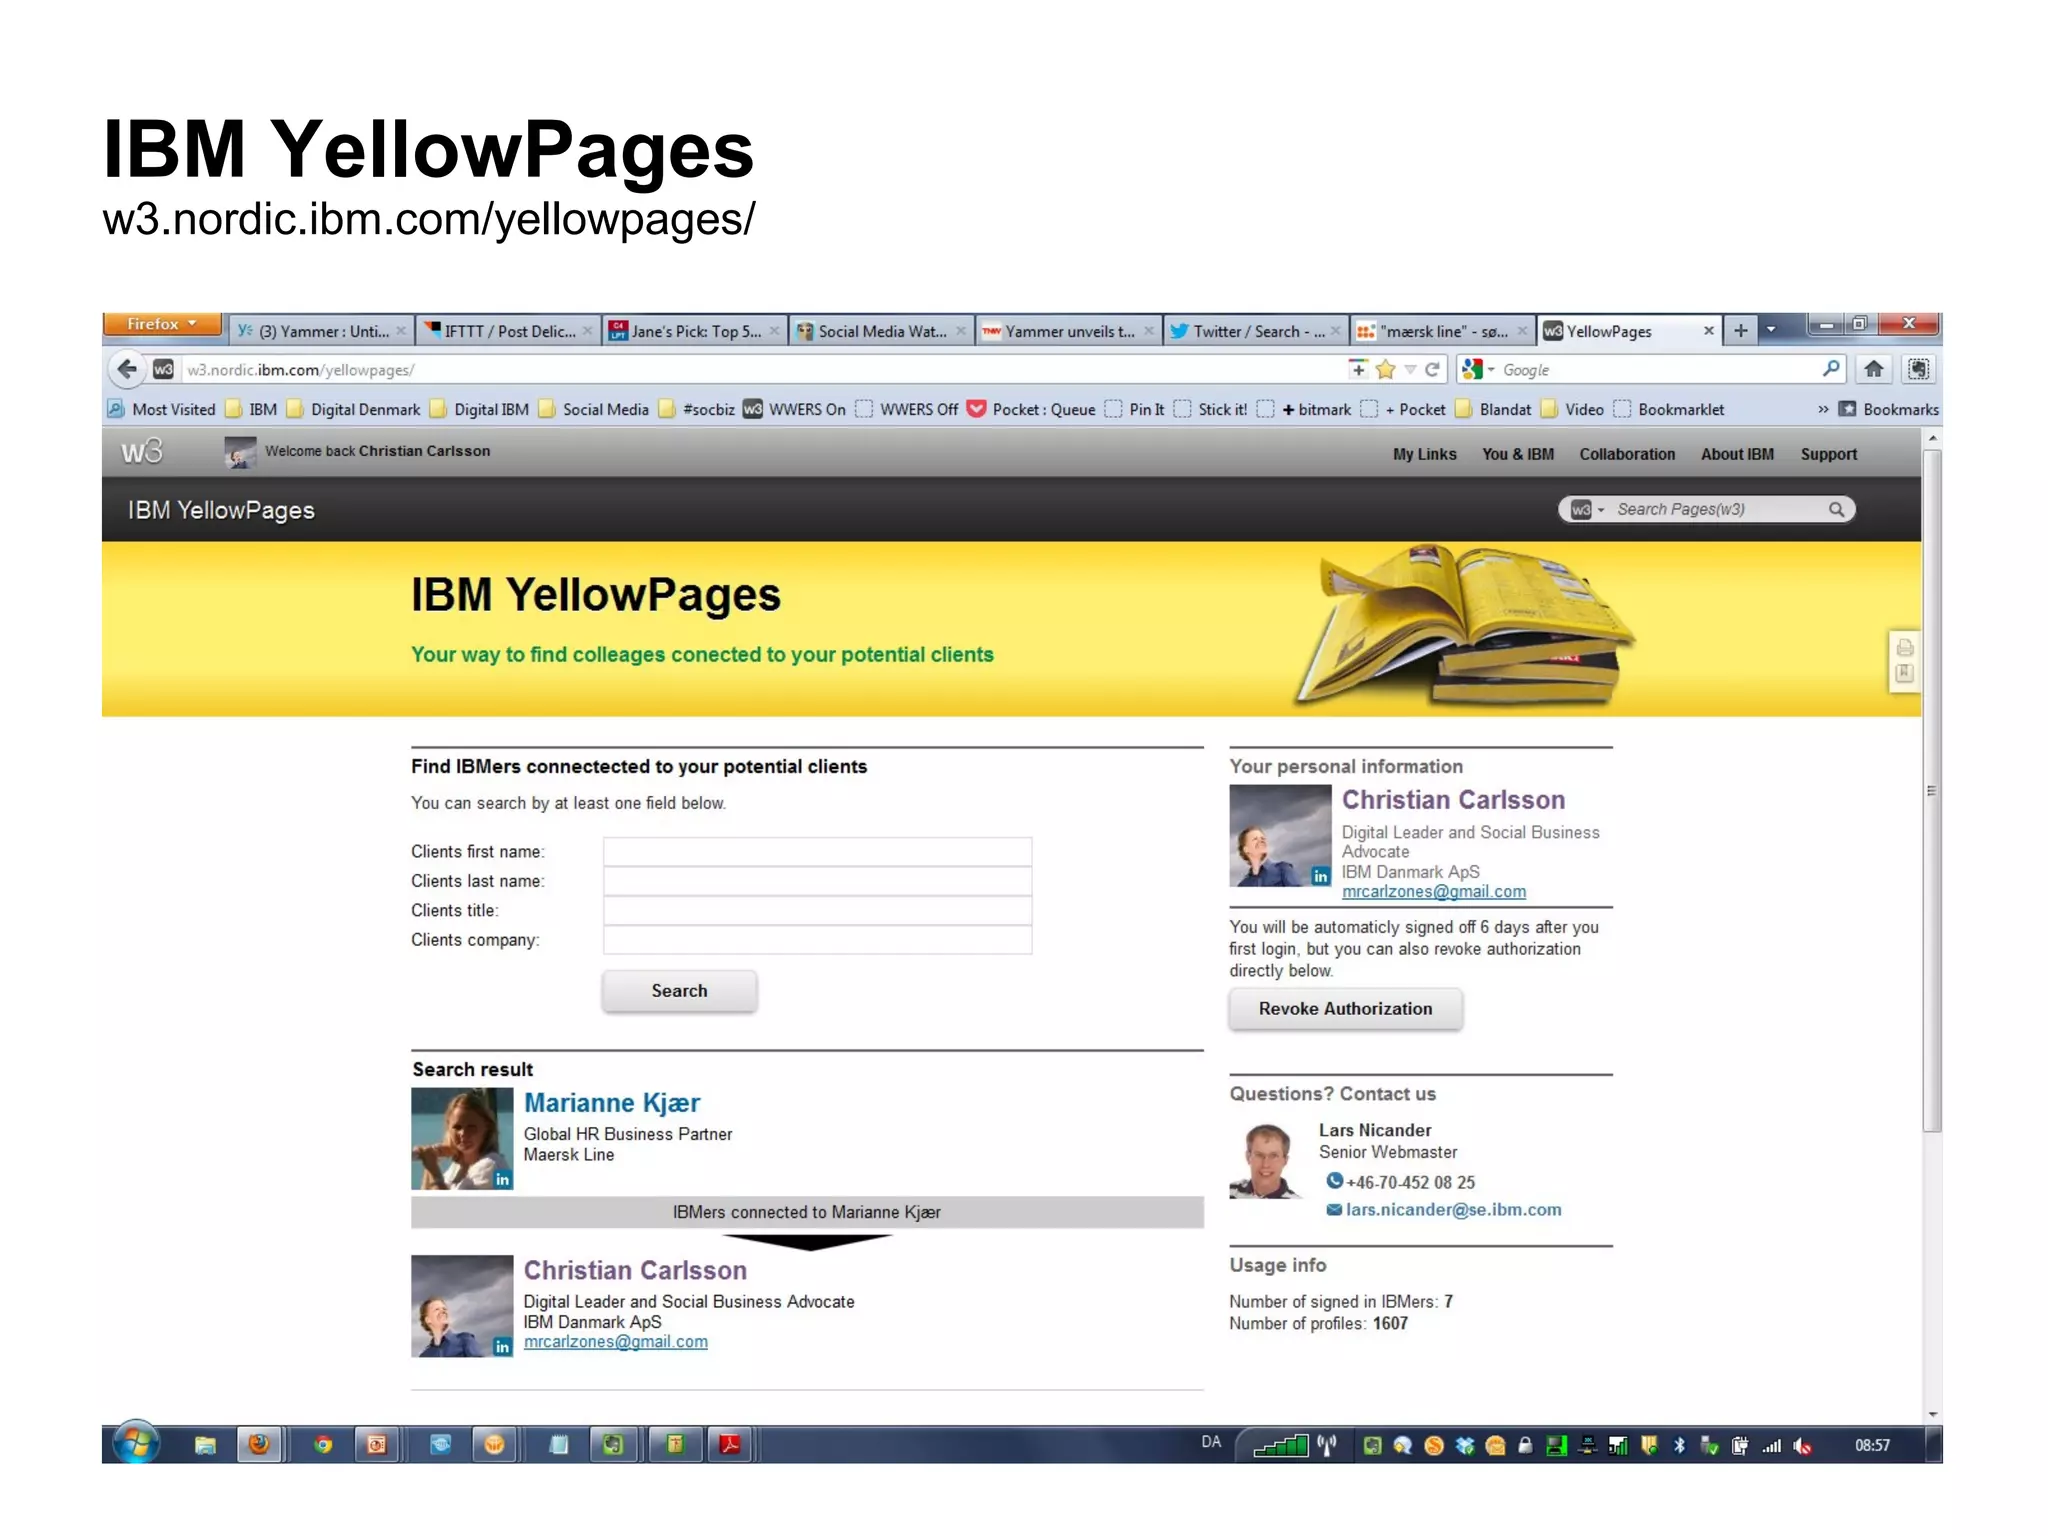The height and width of the screenshot is (1536, 2048).
Task: Open the Windows Start orb
Action: pos(136,1444)
